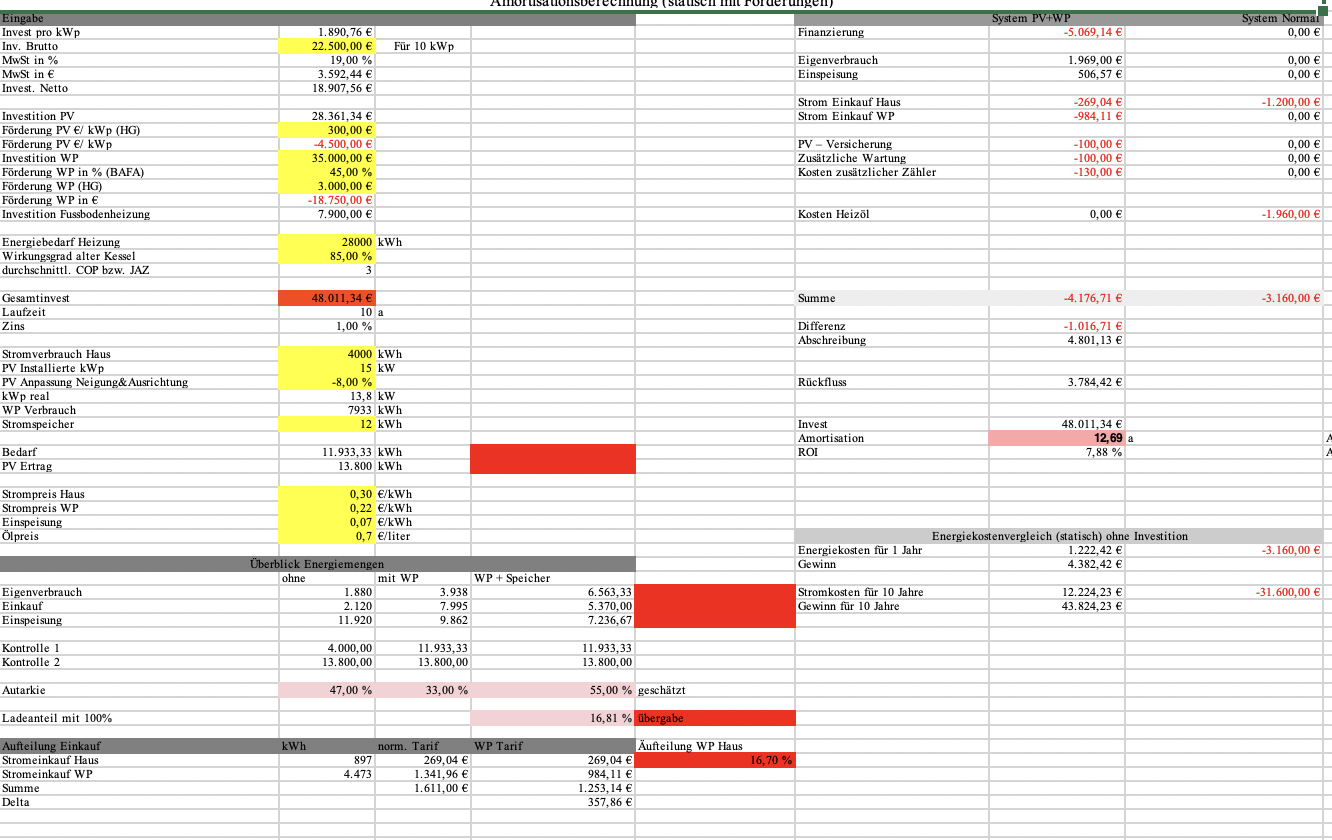The height and width of the screenshot is (840, 1332).
Task: Select the 'WP + Speicher' column header
Action: (512, 578)
